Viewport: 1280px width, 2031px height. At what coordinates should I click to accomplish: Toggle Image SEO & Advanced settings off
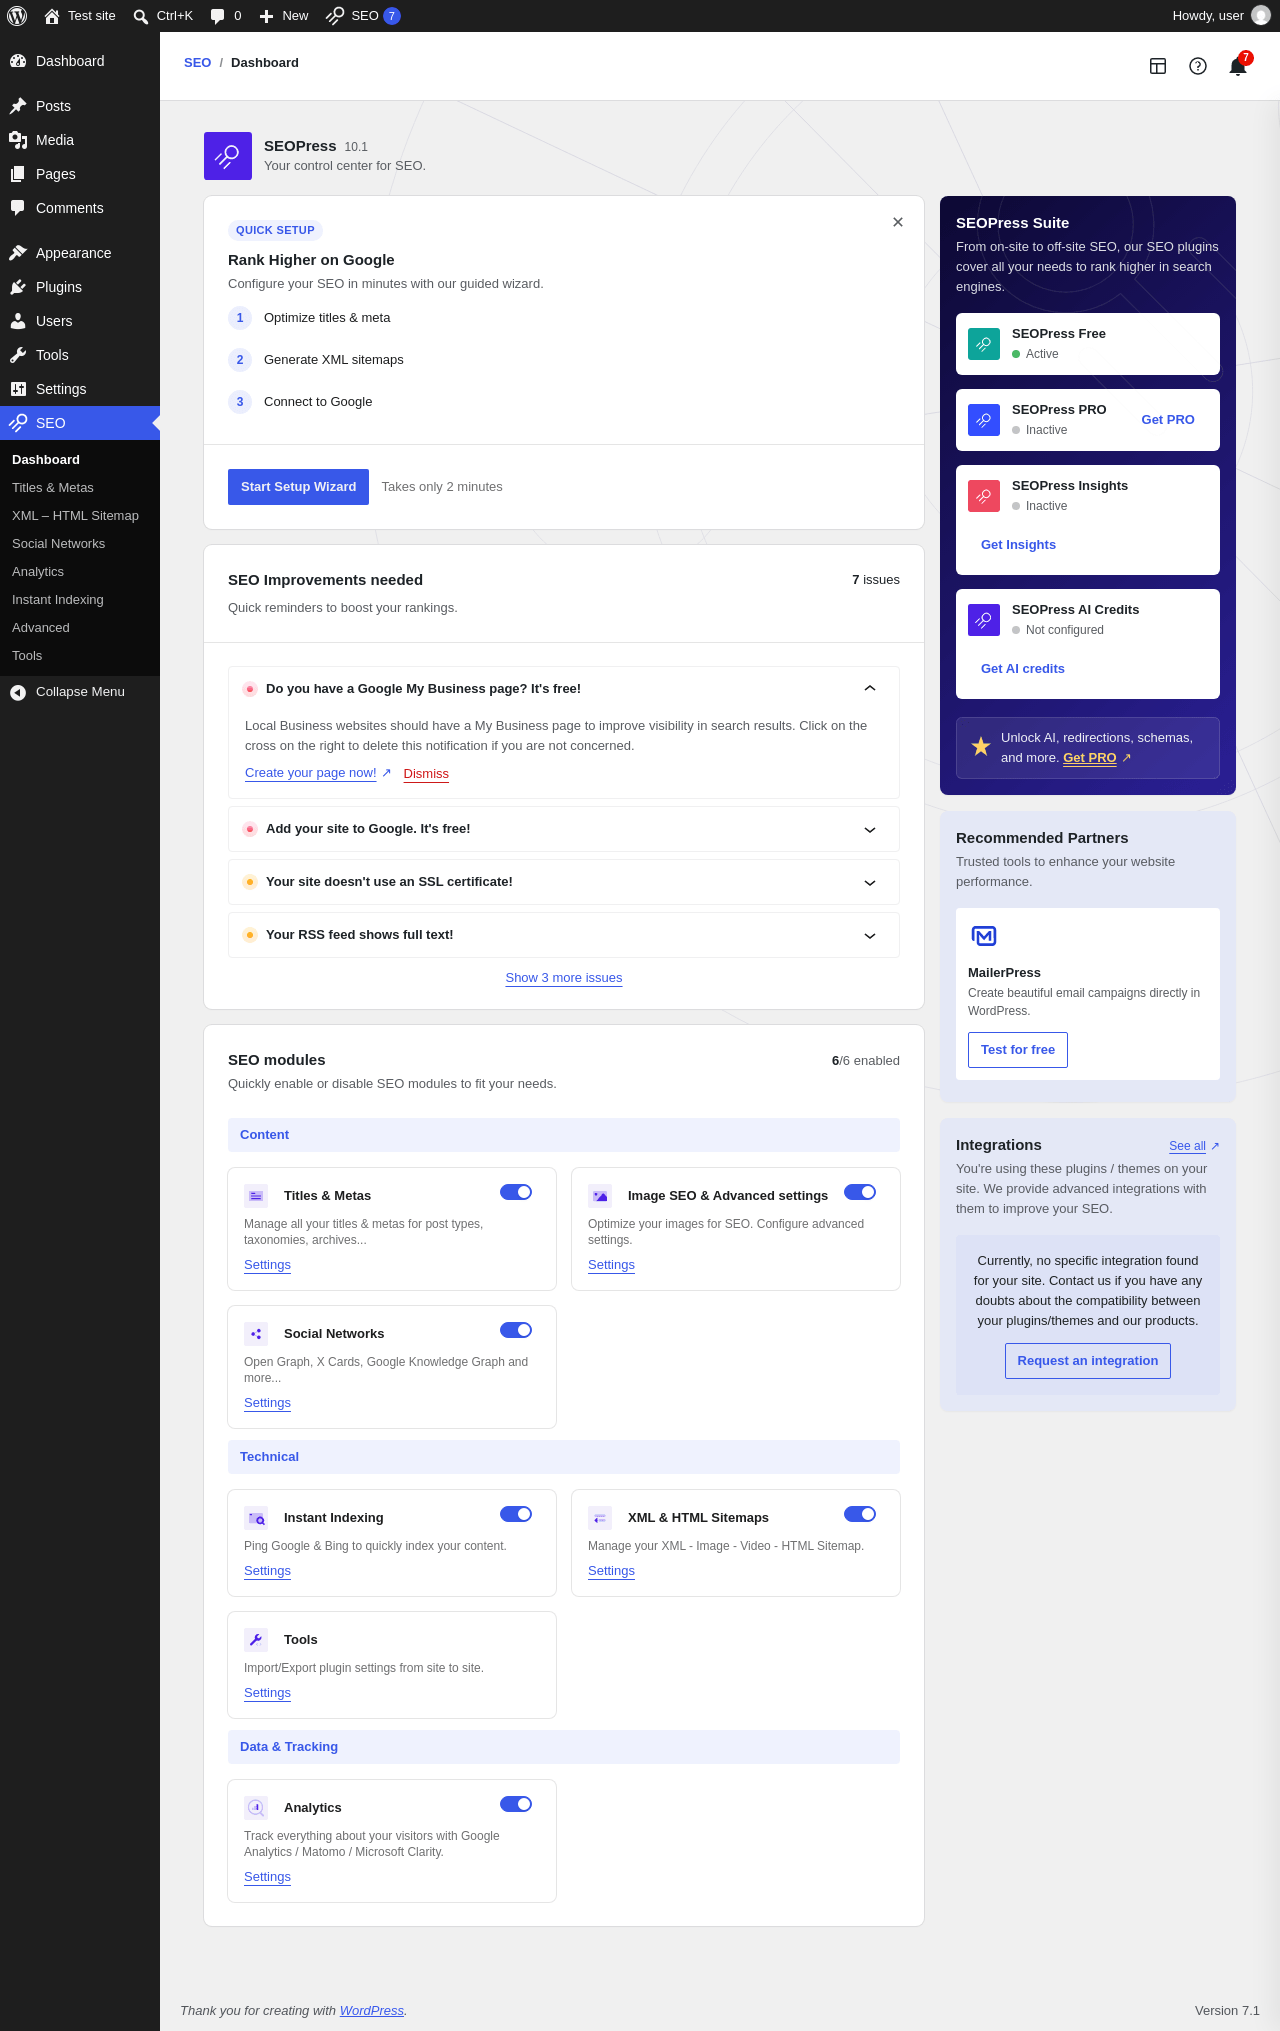[860, 1192]
